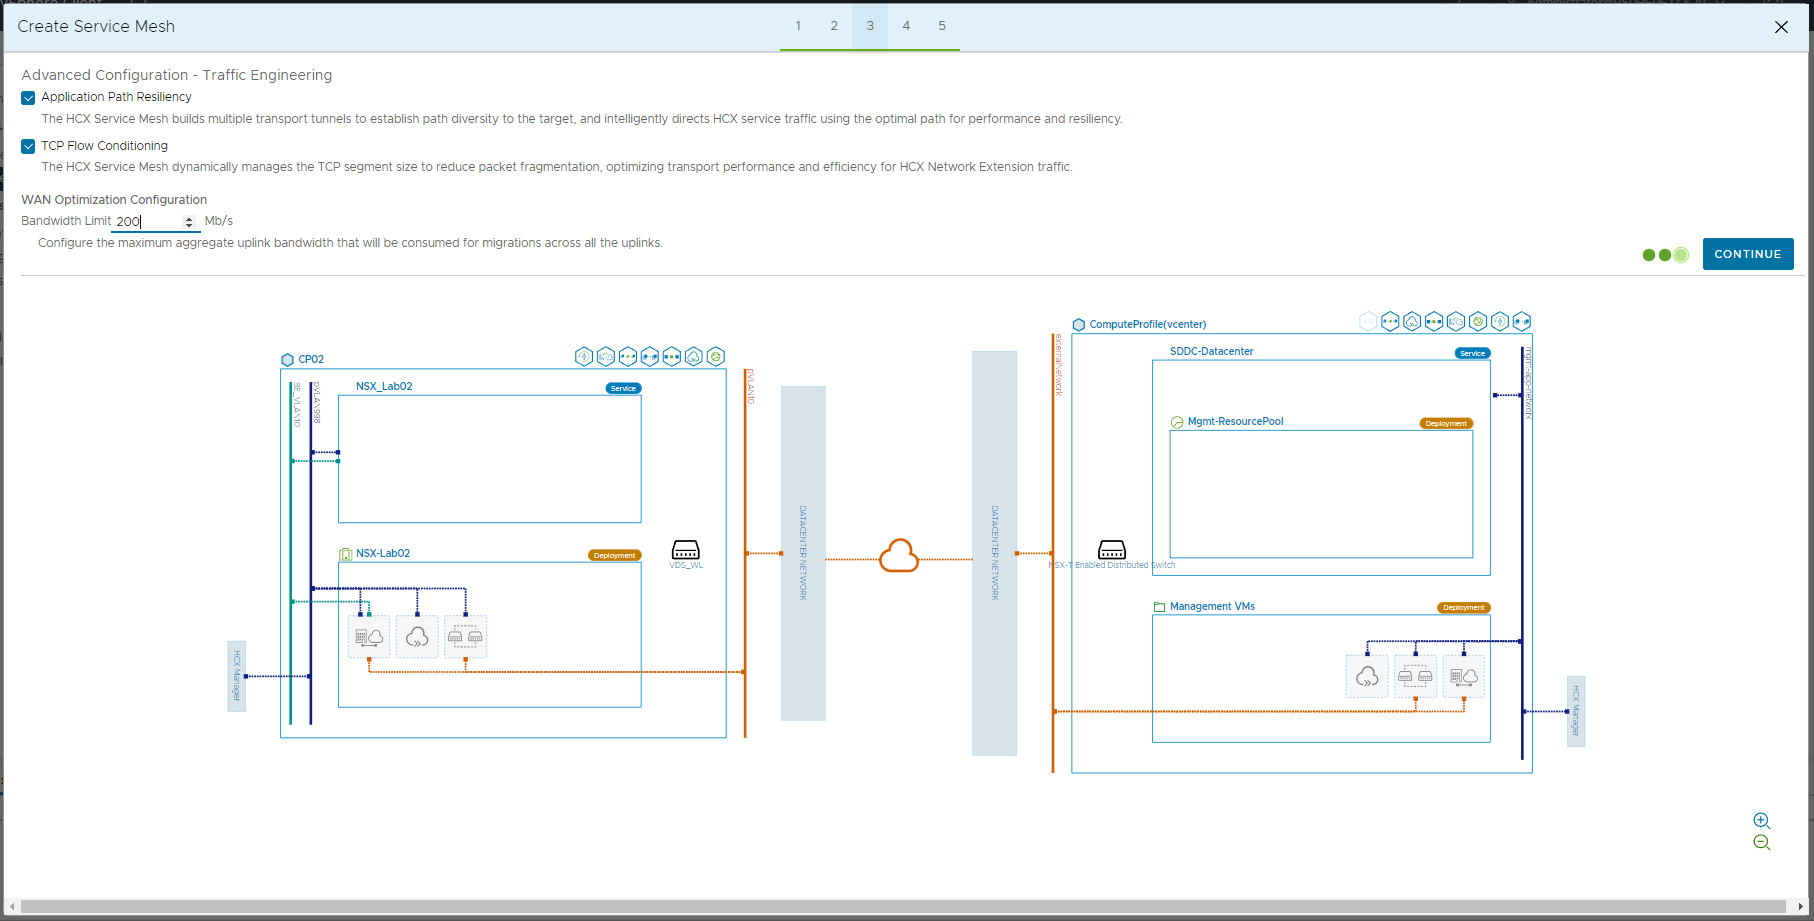Click the three-squares hexagon above ComputeProfile(vcenter)
The width and height of the screenshot is (1814, 921).
pos(1434,321)
